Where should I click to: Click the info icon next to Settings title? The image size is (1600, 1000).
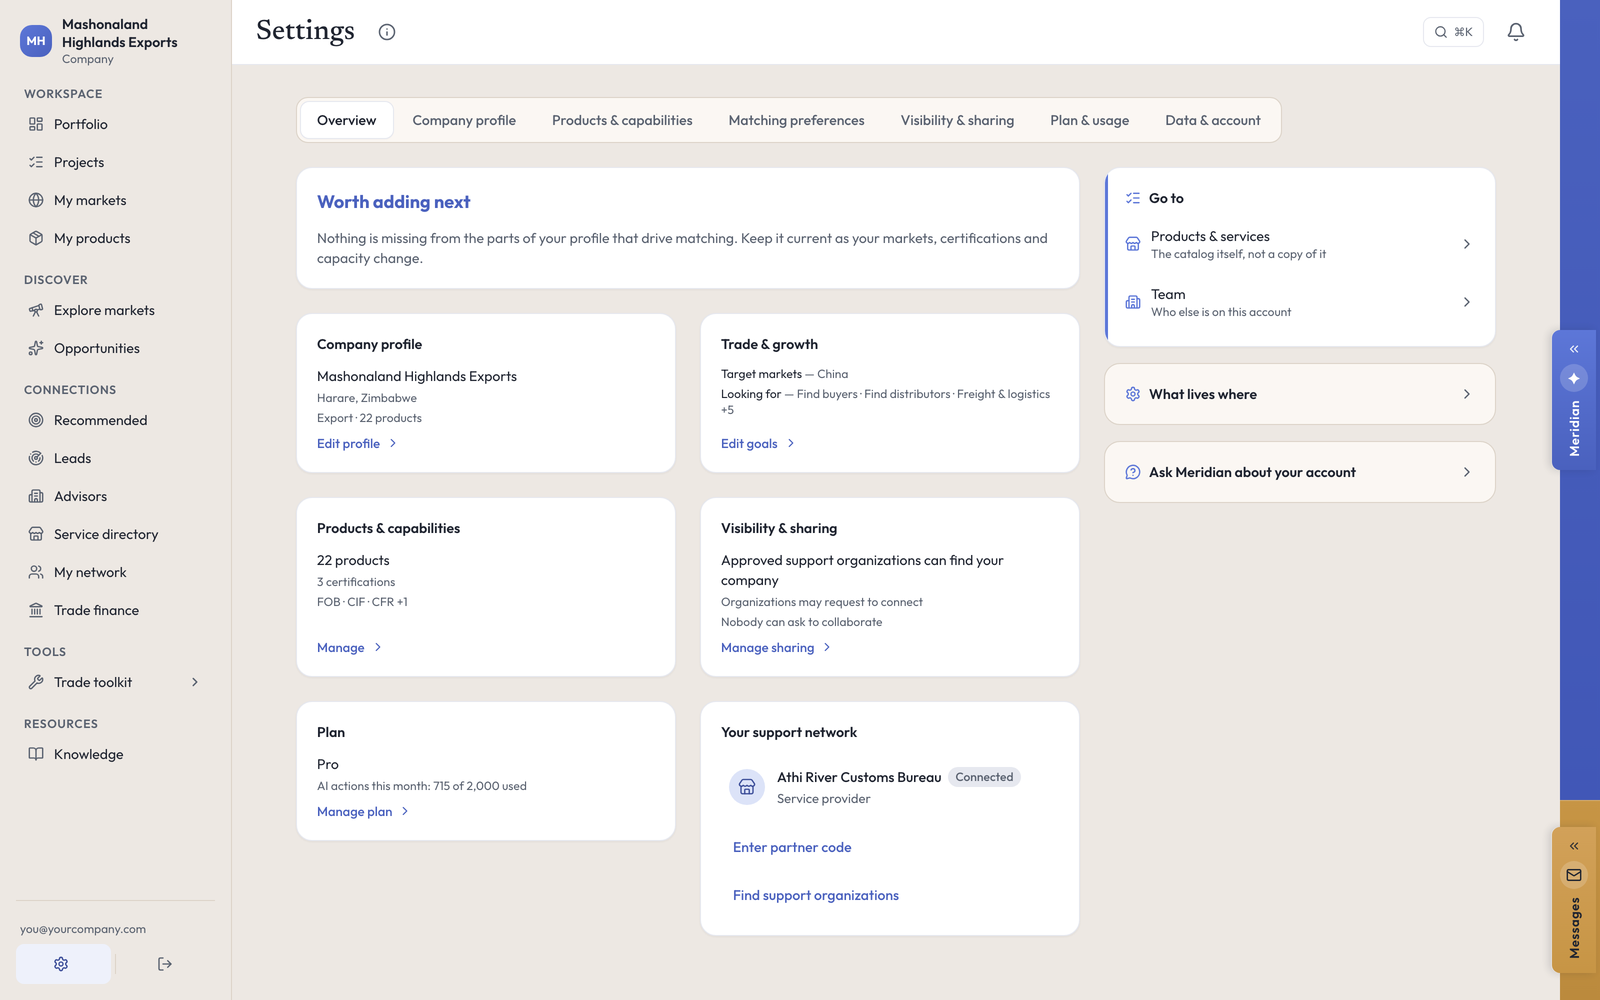pyautogui.click(x=387, y=32)
